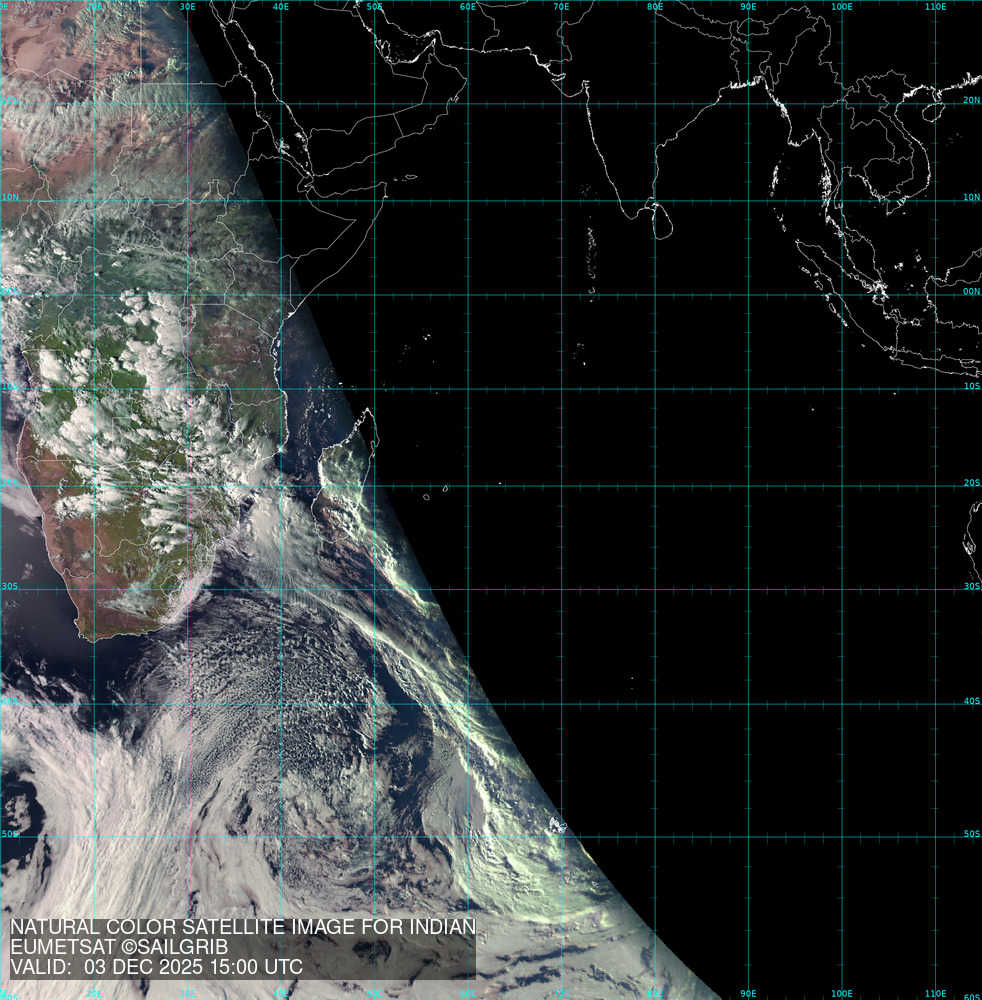Click the EUMETSAT ©SAILGRIB credit text
This screenshot has height=1000, width=982.
[119, 947]
